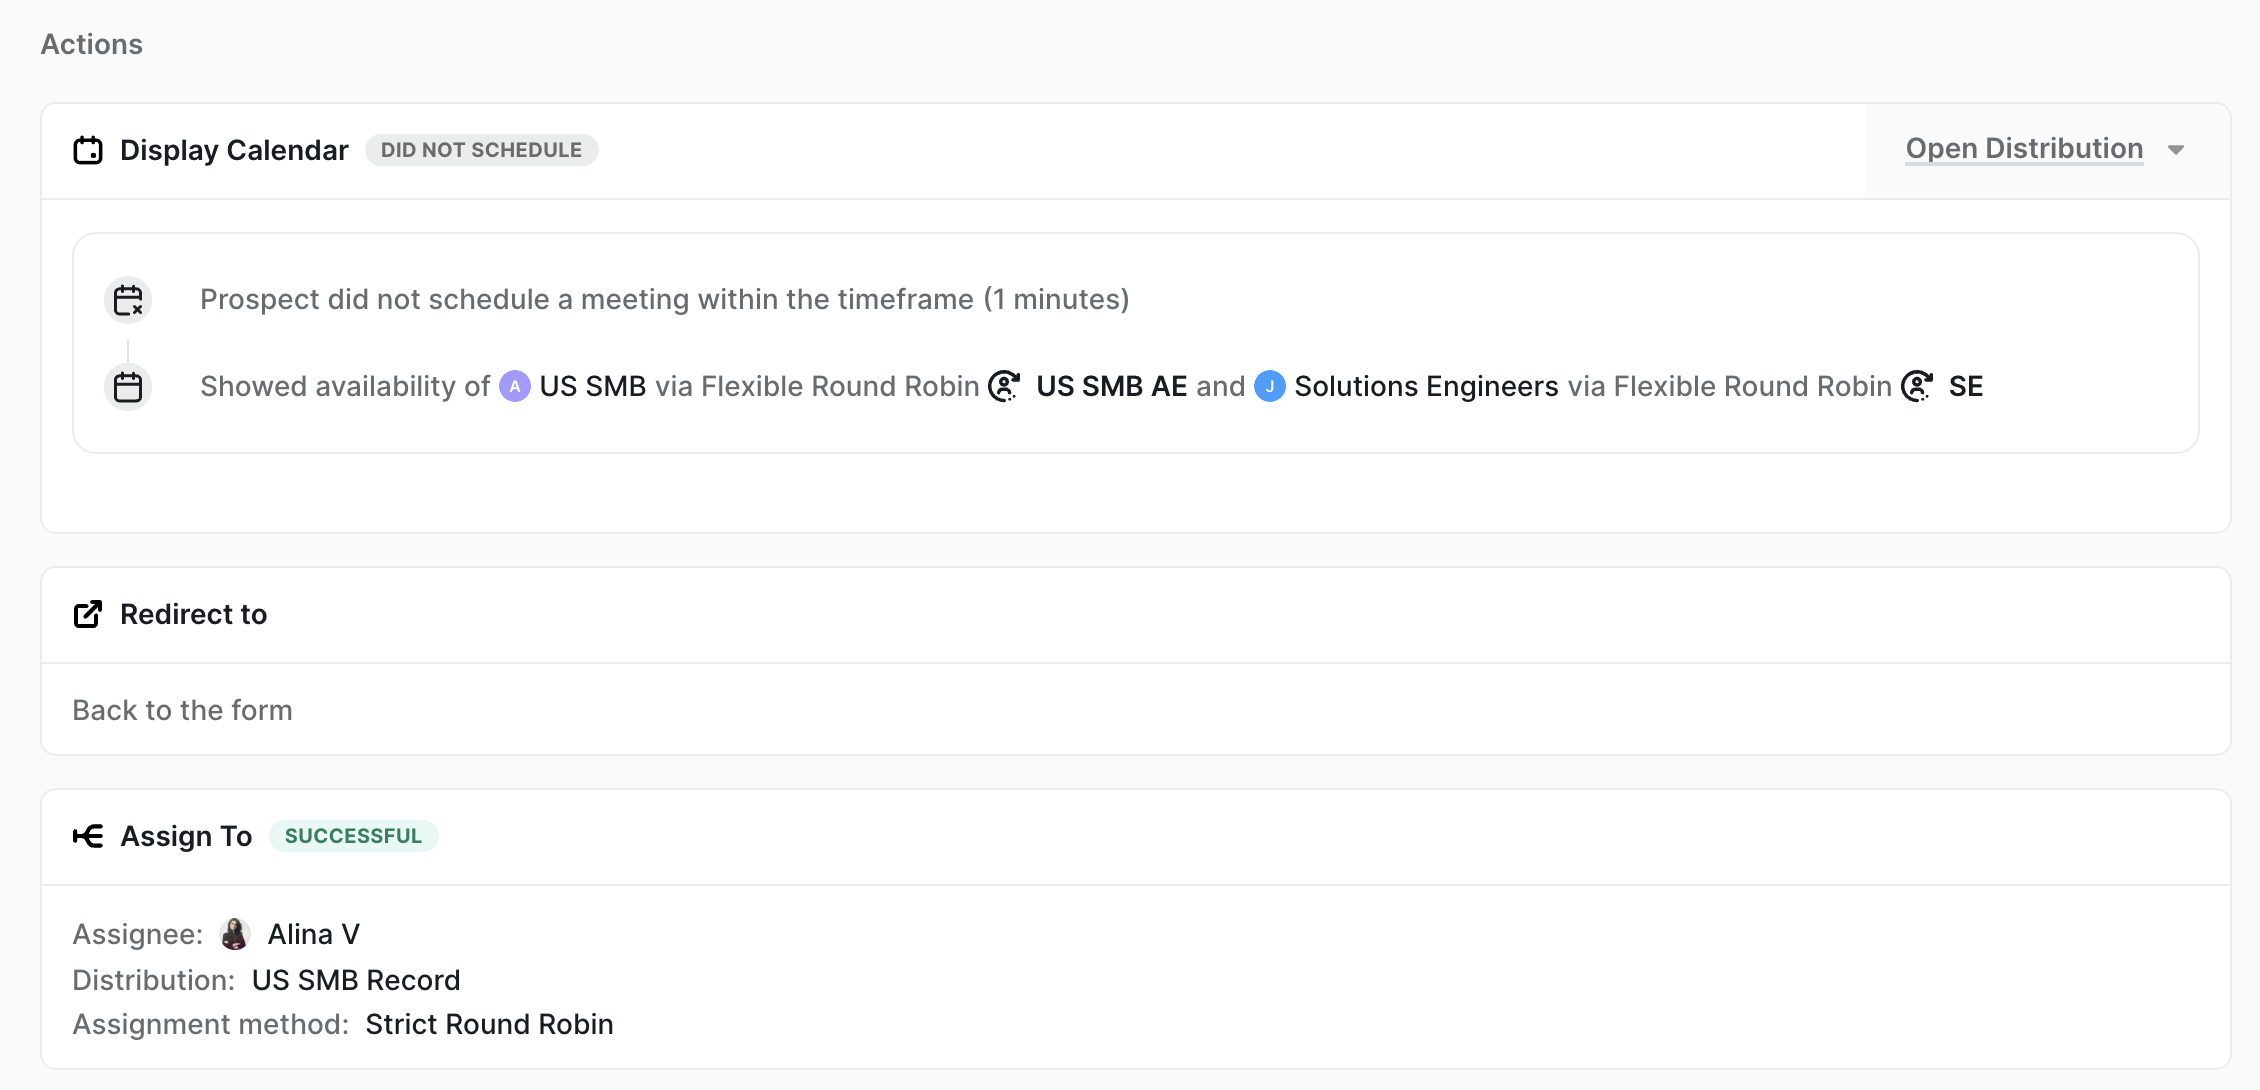2260x1090 pixels.
Task: Click the round robin icon before US SMB AE
Action: [1004, 386]
